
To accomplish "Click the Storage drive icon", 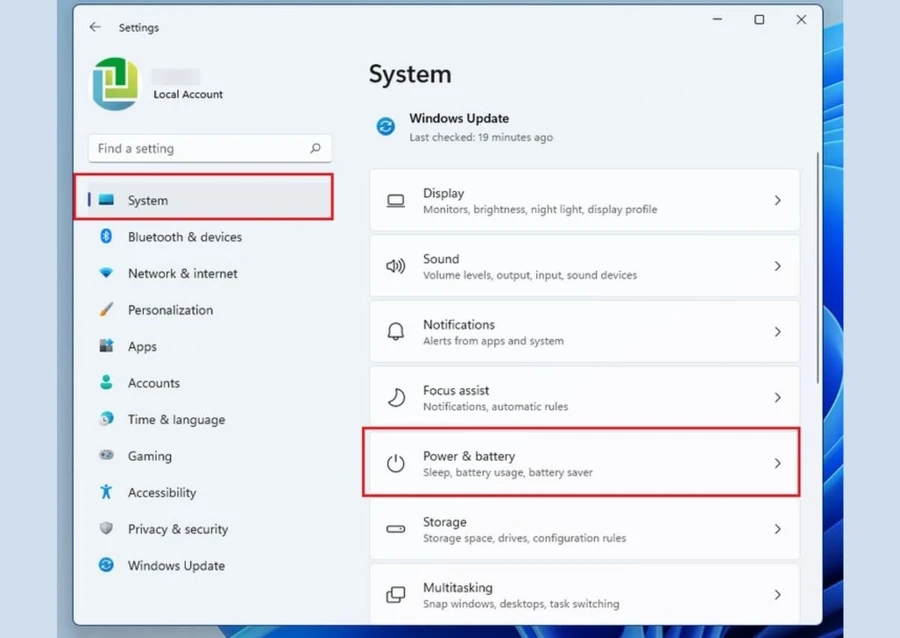I will 395,529.
